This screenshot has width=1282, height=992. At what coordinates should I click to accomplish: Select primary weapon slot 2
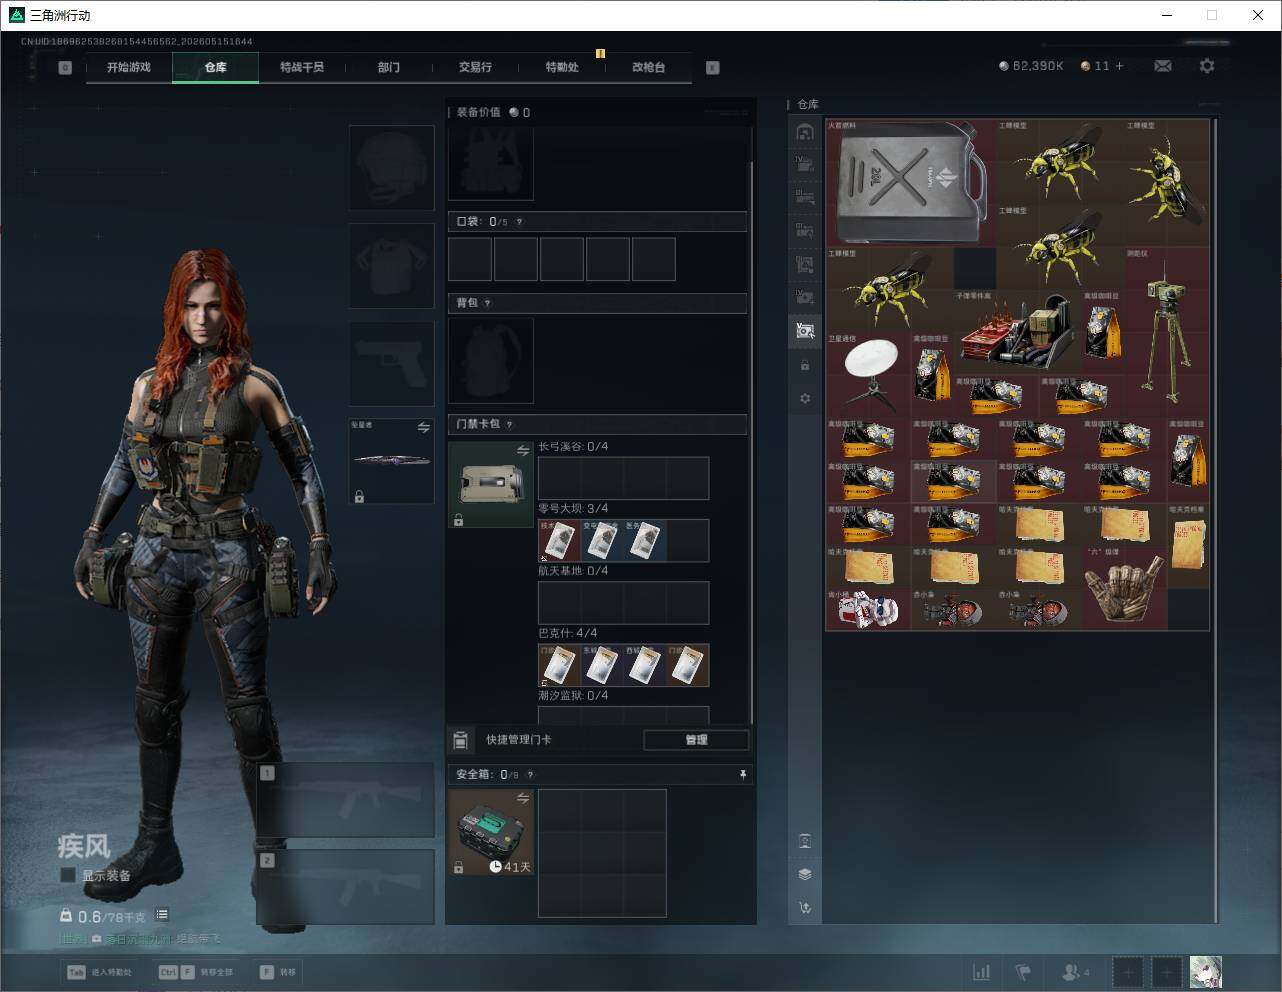(346, 887)
